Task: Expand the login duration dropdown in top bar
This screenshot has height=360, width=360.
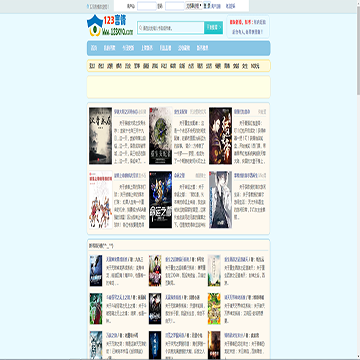Action: (194, 6)
